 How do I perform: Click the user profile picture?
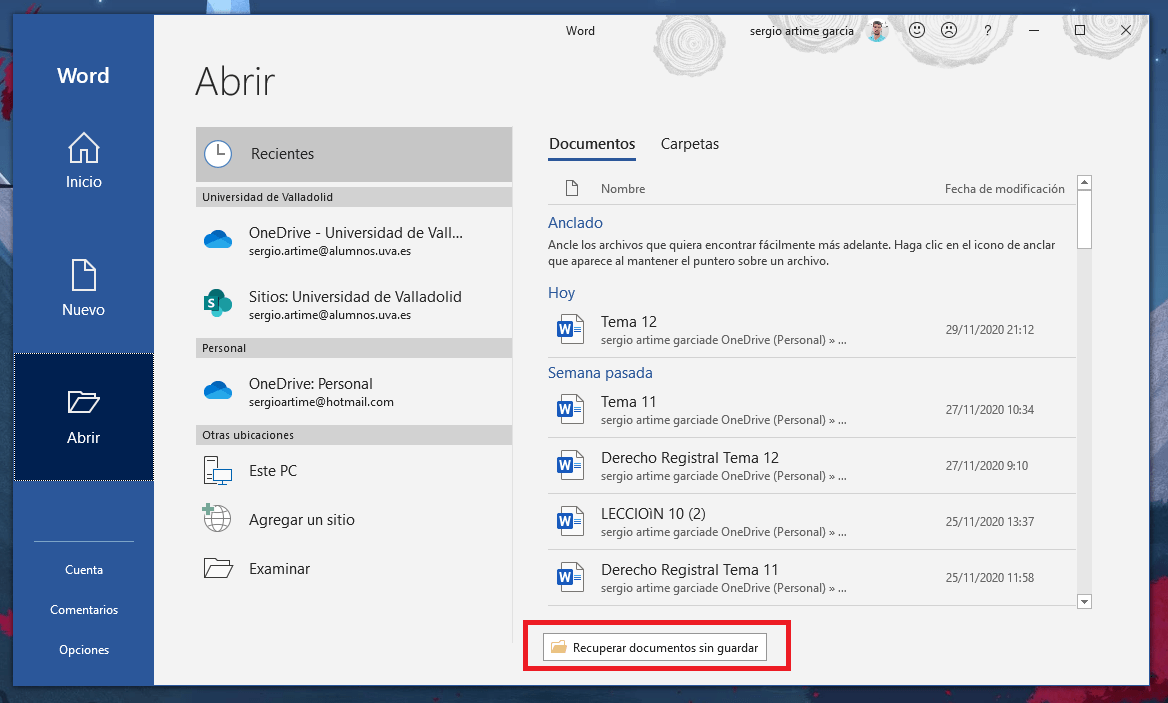[x=877, y=31]
